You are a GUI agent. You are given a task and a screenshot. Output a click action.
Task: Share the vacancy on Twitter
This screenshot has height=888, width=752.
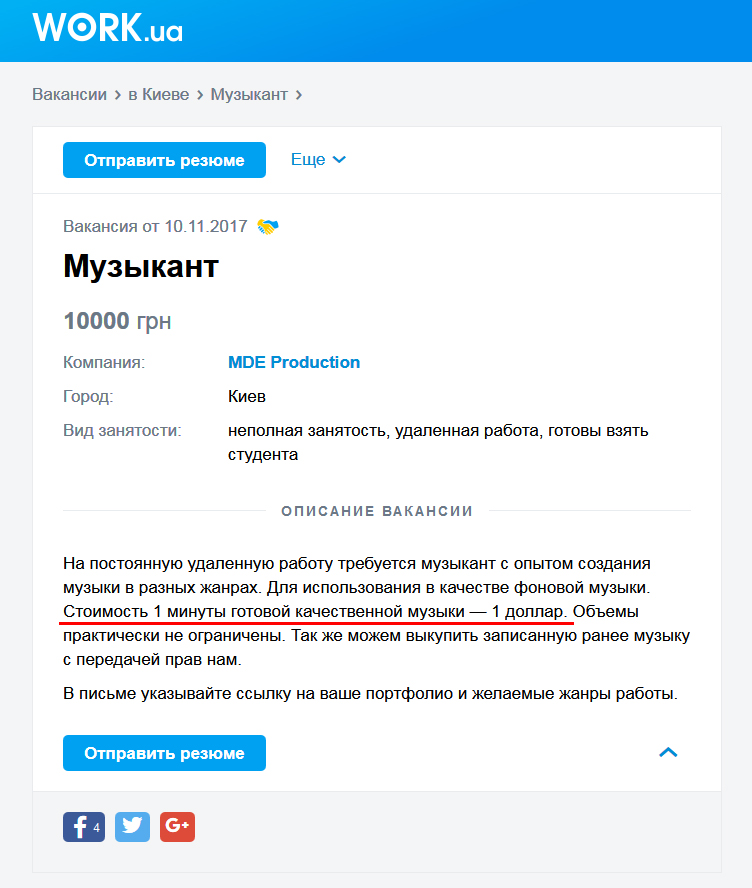[132, 827]
